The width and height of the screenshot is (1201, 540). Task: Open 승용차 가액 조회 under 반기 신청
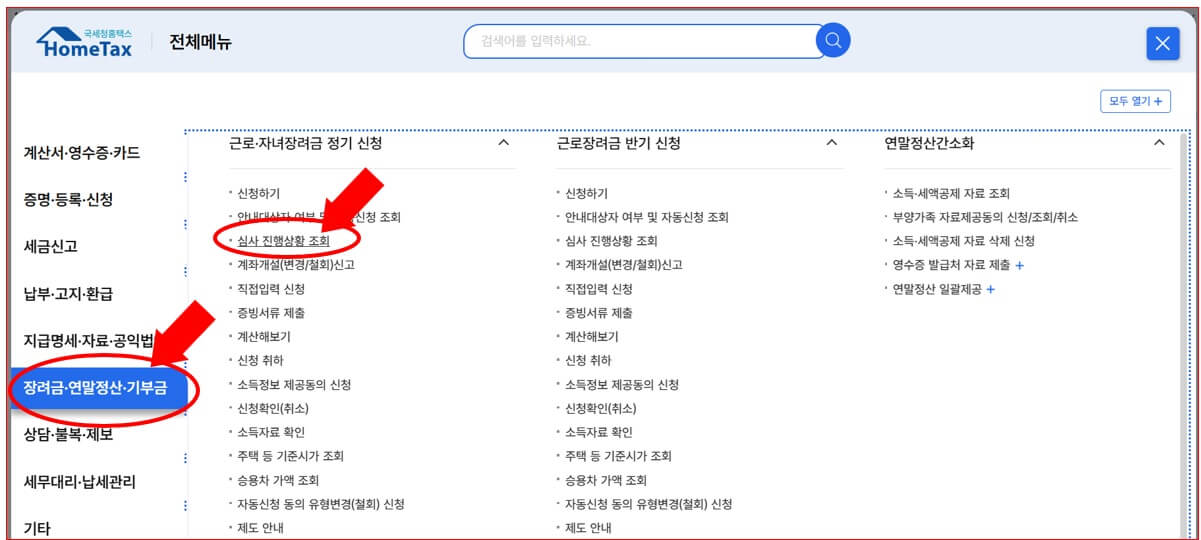(605, 480)
